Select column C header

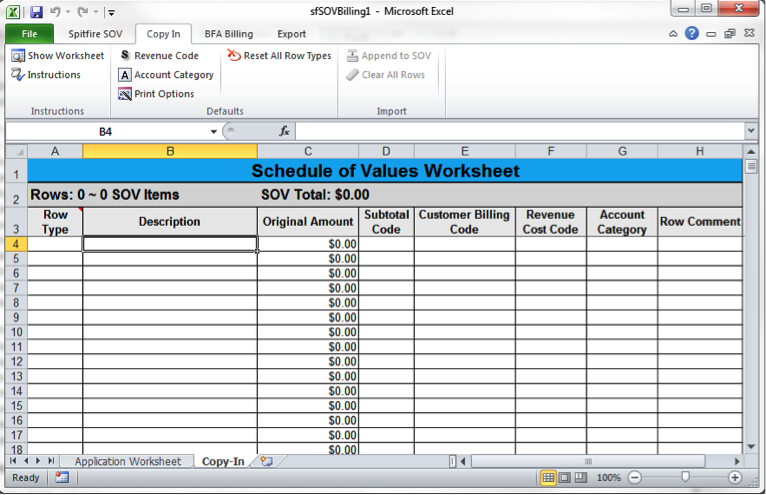pos(308,151)
